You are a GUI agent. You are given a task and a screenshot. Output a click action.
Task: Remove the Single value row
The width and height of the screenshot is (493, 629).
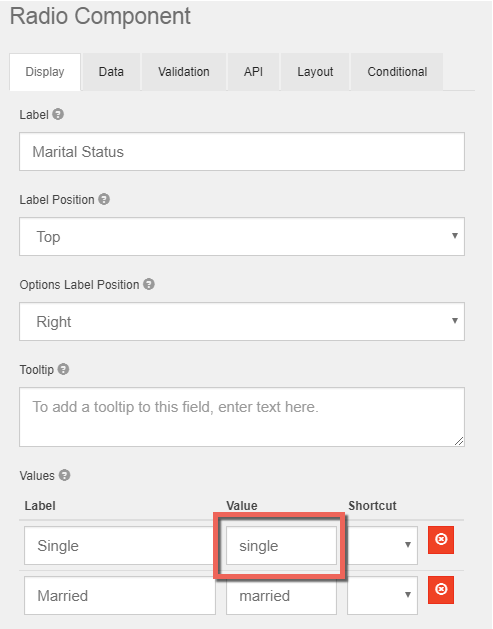441,540
